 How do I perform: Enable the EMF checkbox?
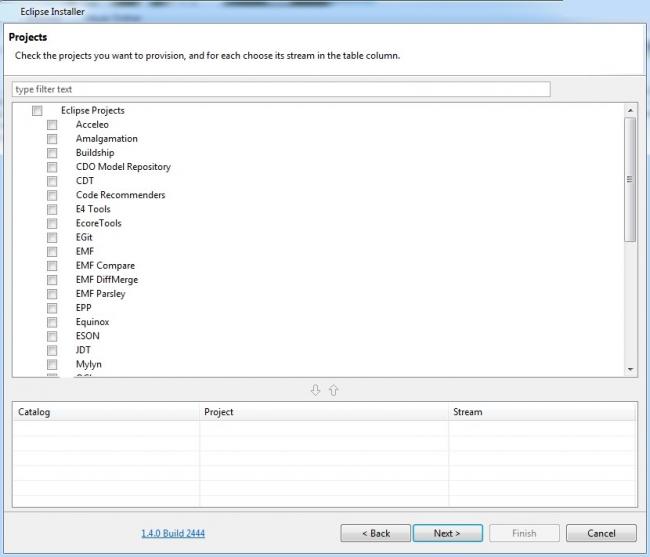coord(52,252)
